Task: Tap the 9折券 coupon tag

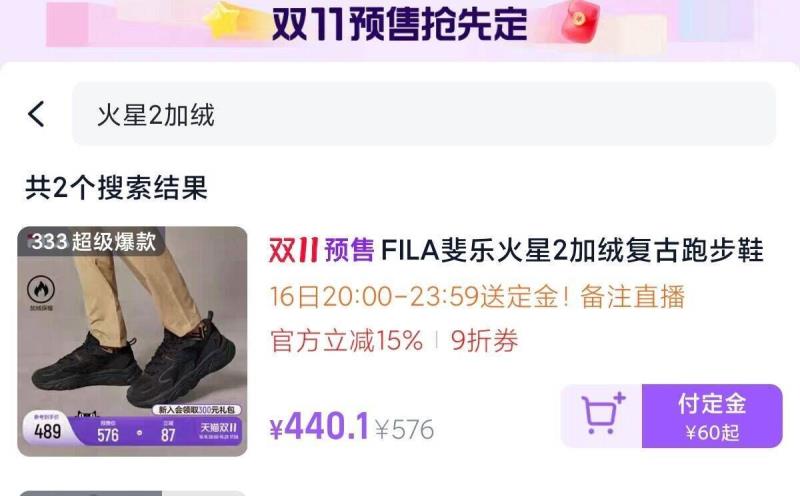Action: click(x=484, y=340)
